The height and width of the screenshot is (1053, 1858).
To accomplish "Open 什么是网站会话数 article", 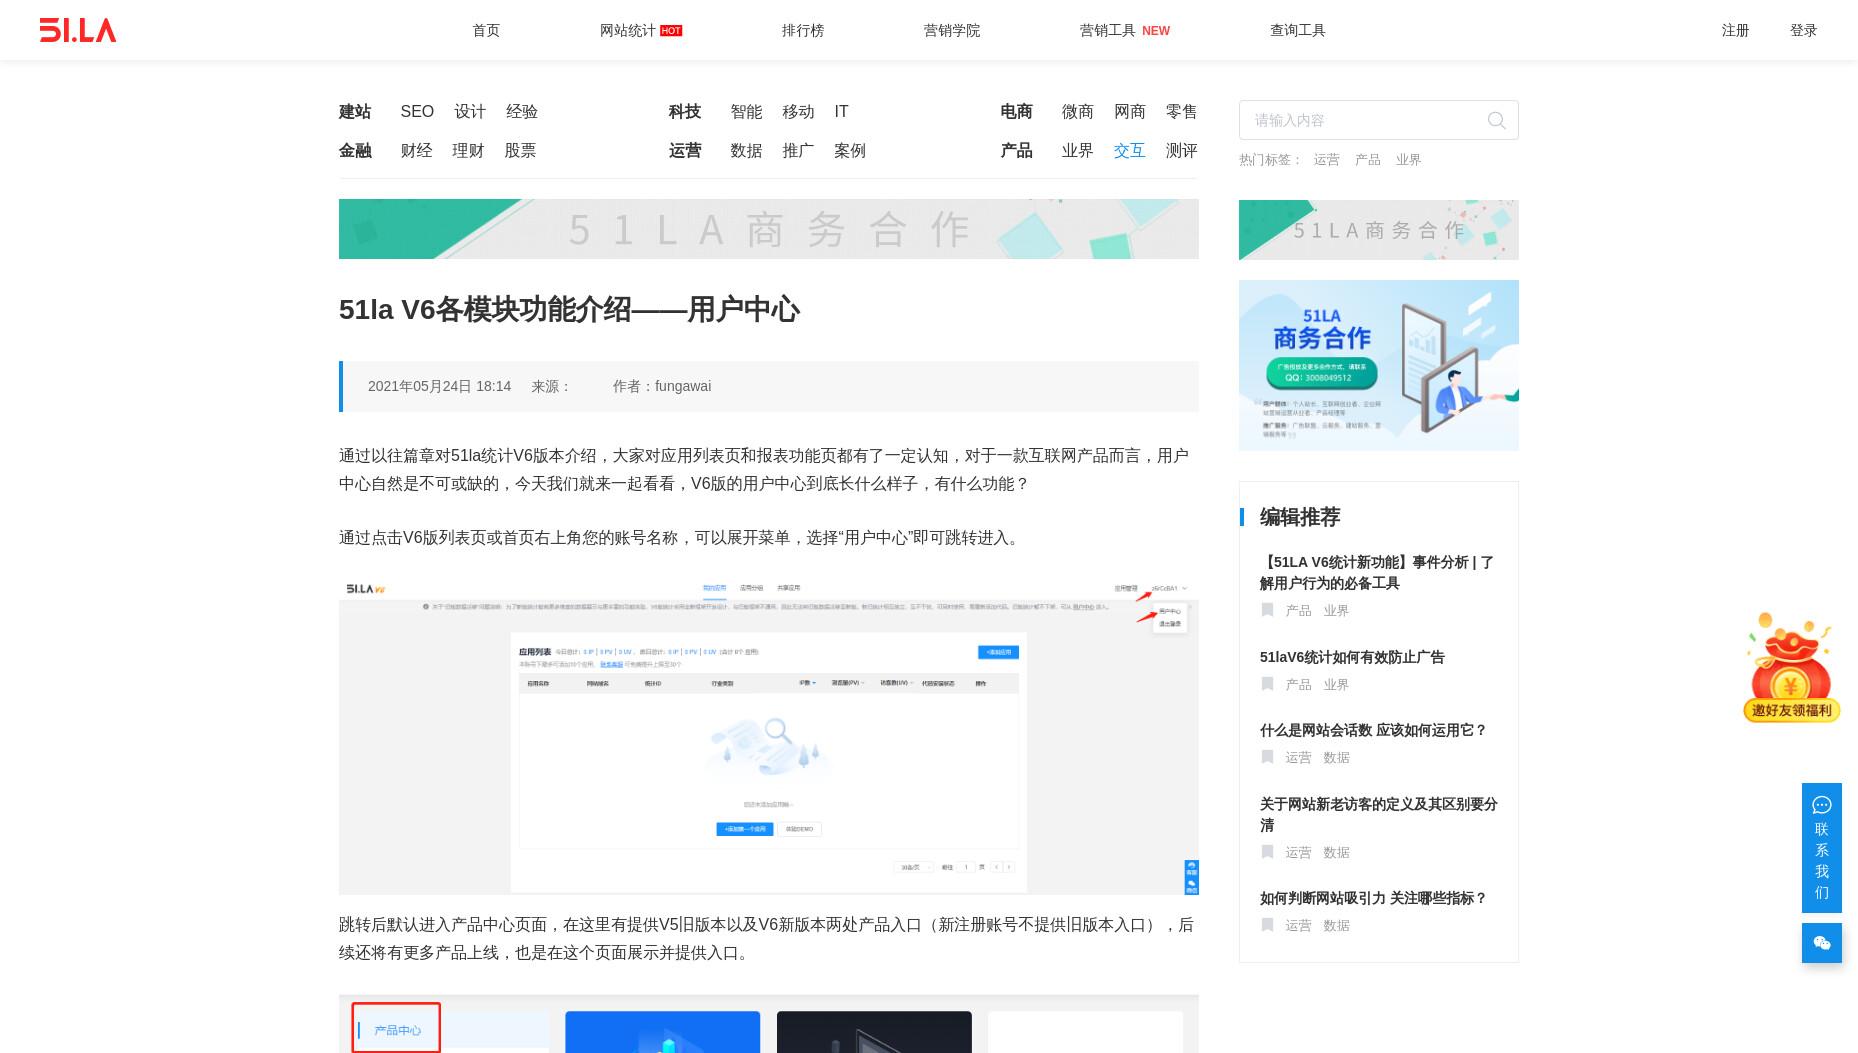I will click(1373, 730).
